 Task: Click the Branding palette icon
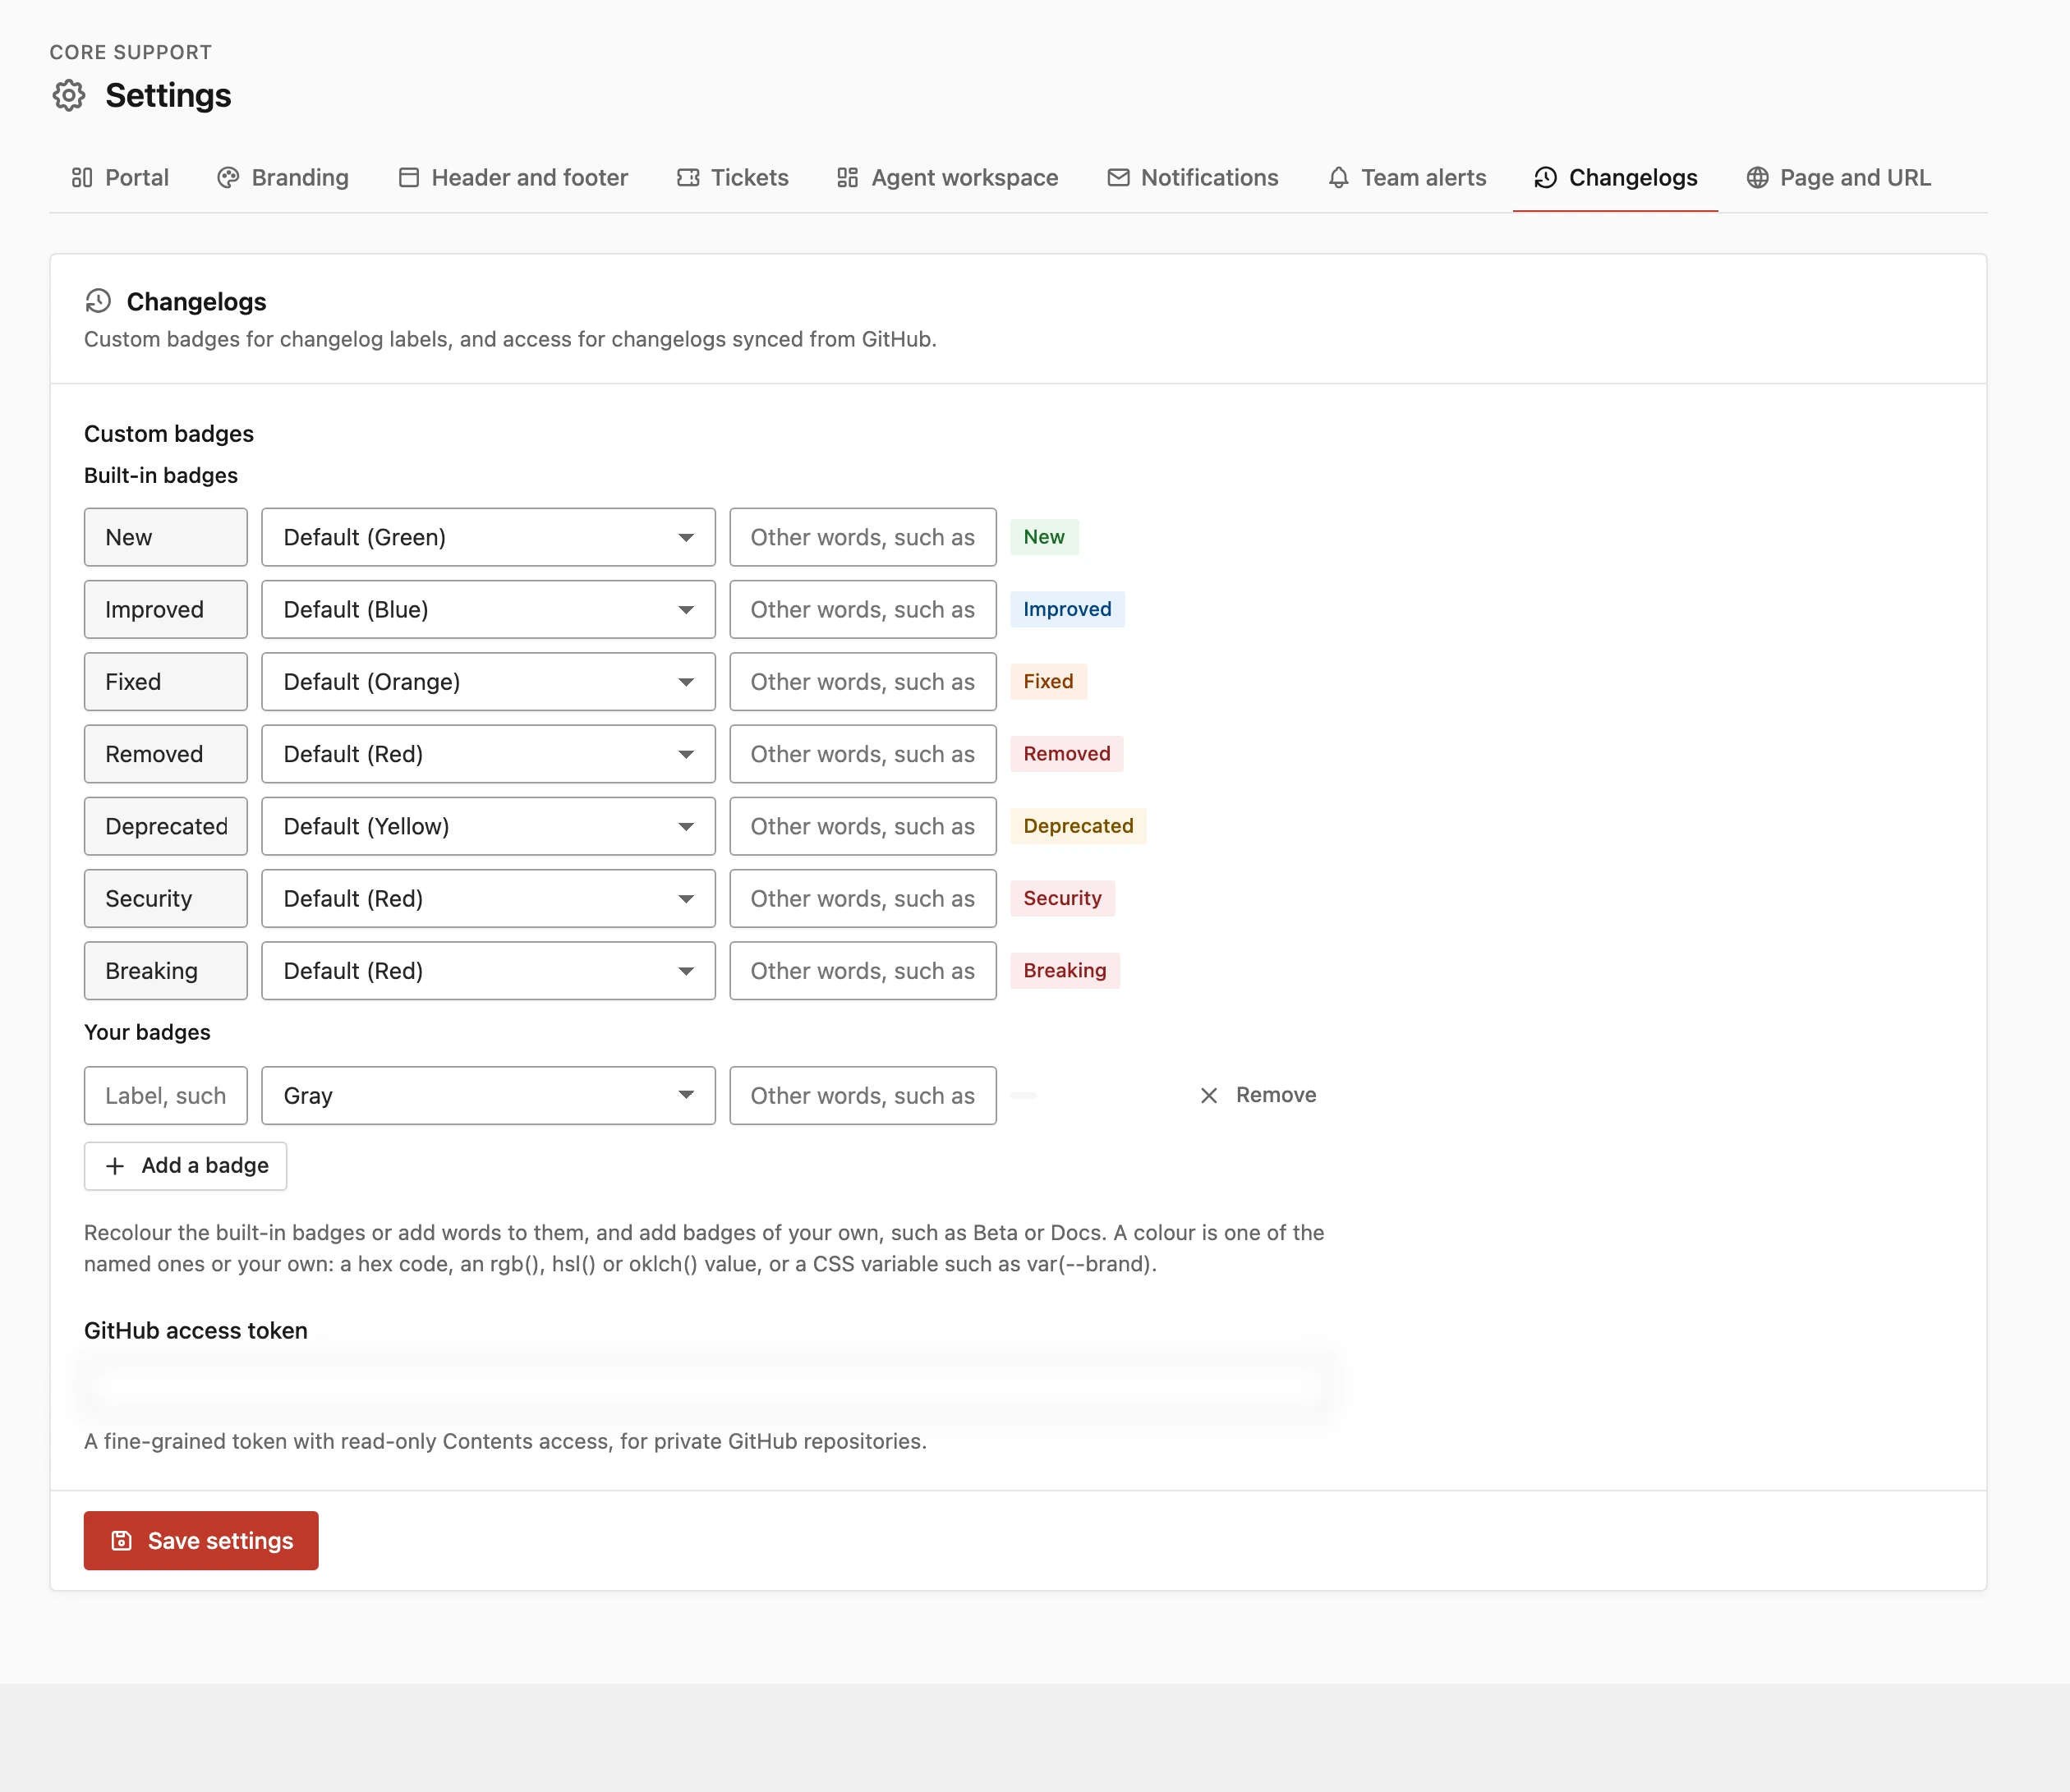[228, 178]
